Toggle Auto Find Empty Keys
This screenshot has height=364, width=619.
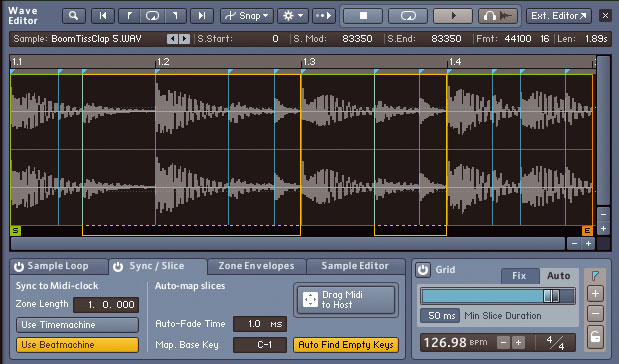346,345
